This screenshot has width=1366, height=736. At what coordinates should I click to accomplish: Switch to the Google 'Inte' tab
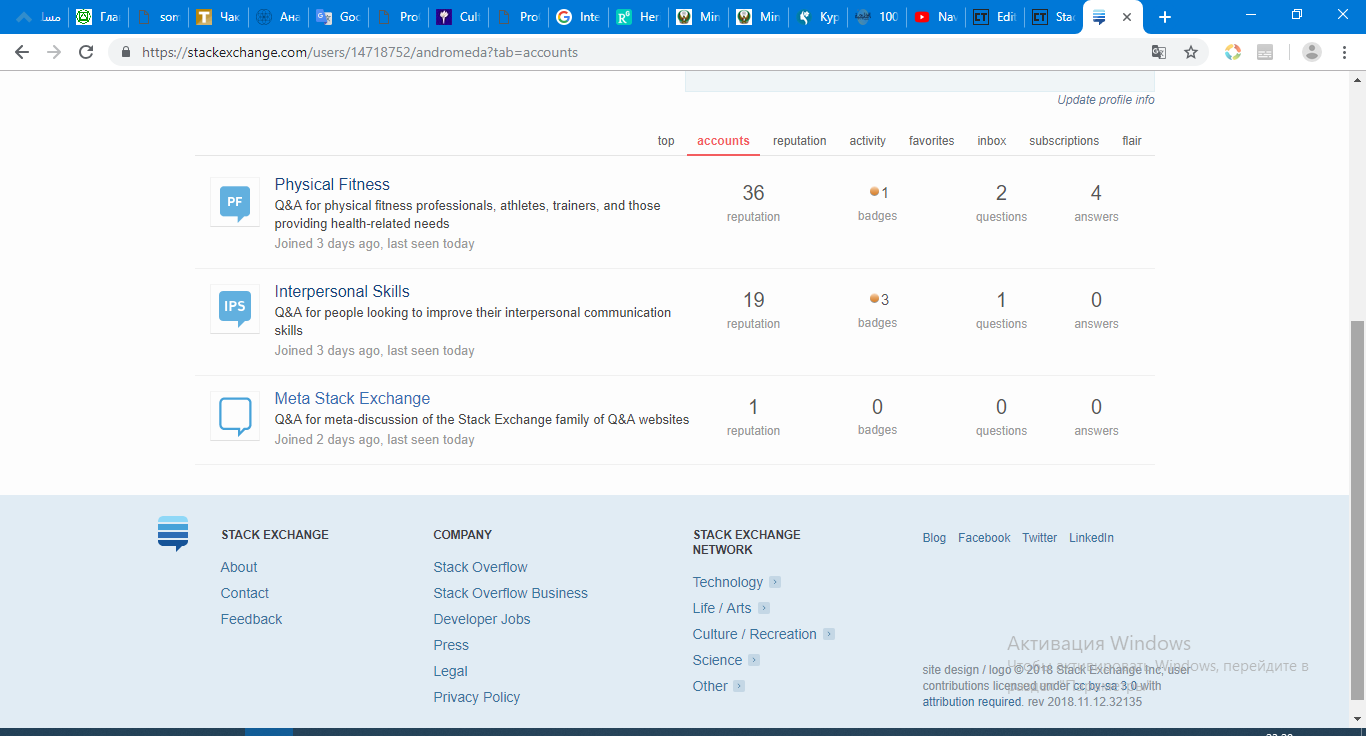coord(577,17)
